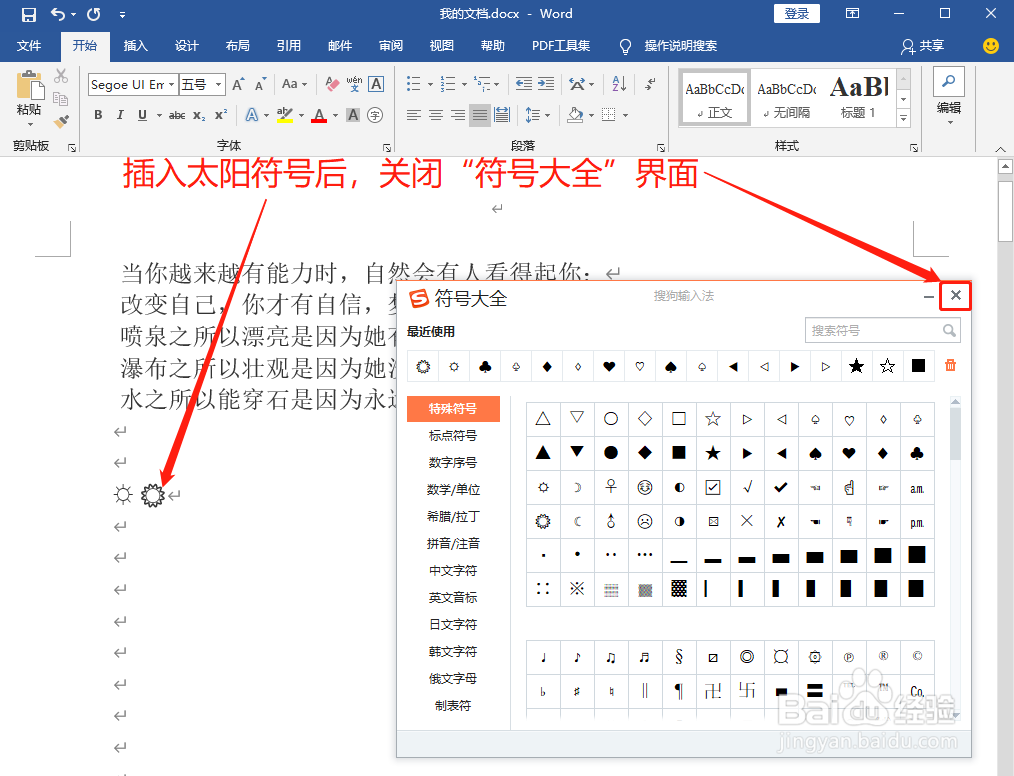Click the 操作说明搜索 box
This screenshot has height=776, width=1014.
point(680,46)
